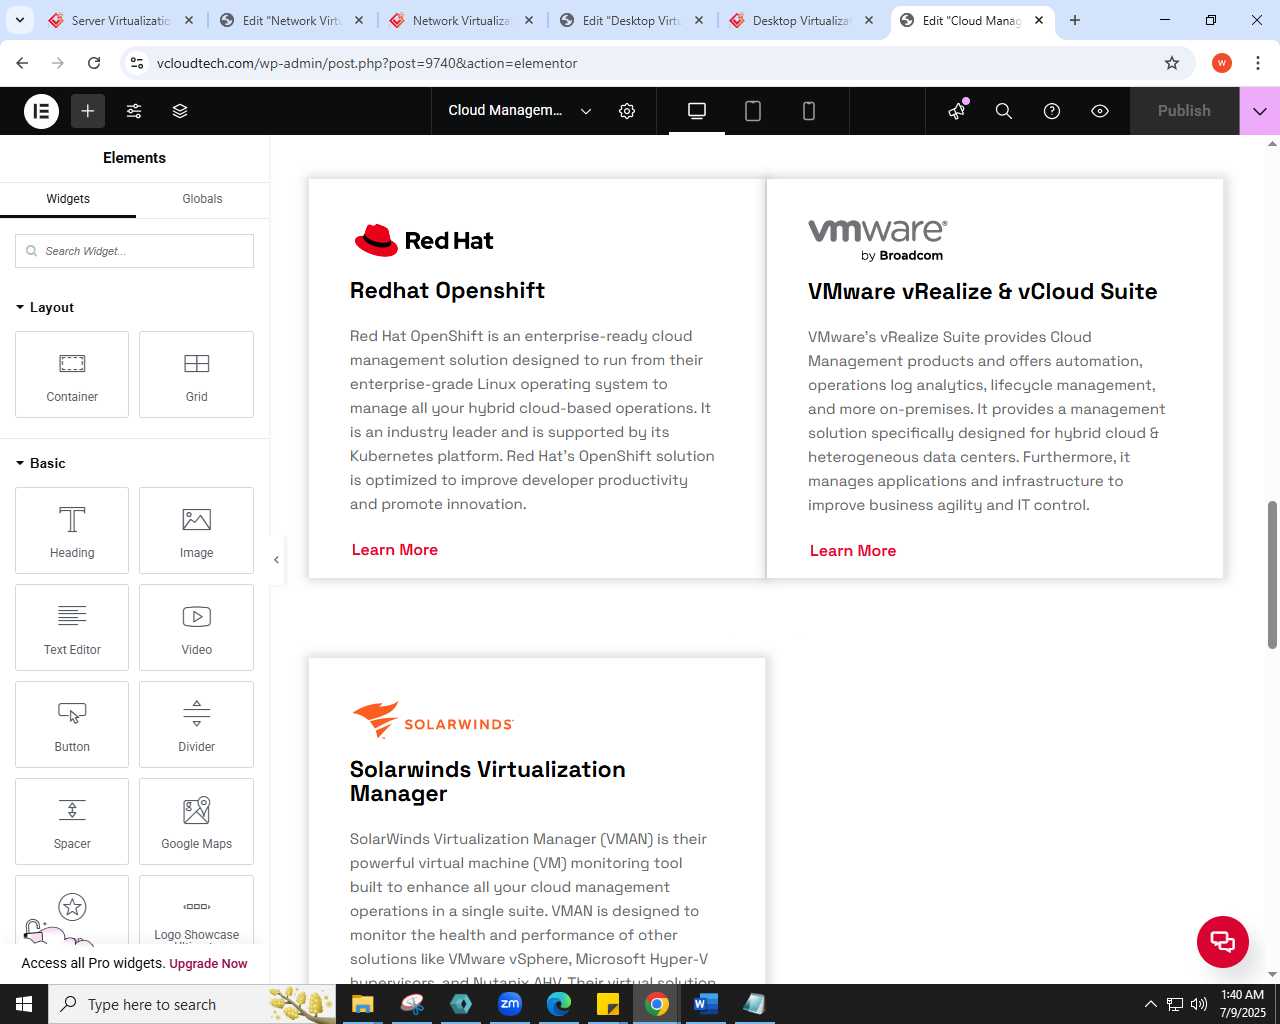Screen dimensions: 1280x1024
Task: Switch to tablet responsive view
Action: (x=753, y=111)
